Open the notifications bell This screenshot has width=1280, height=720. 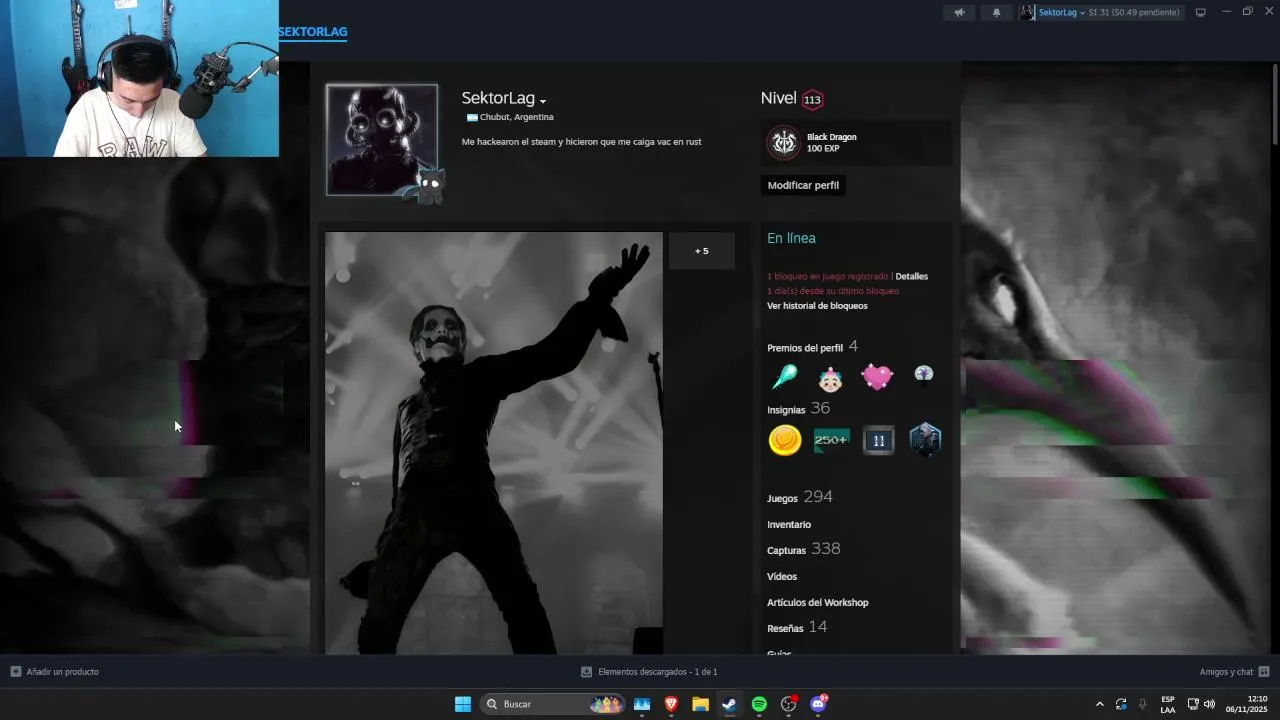tap(996, 13)
